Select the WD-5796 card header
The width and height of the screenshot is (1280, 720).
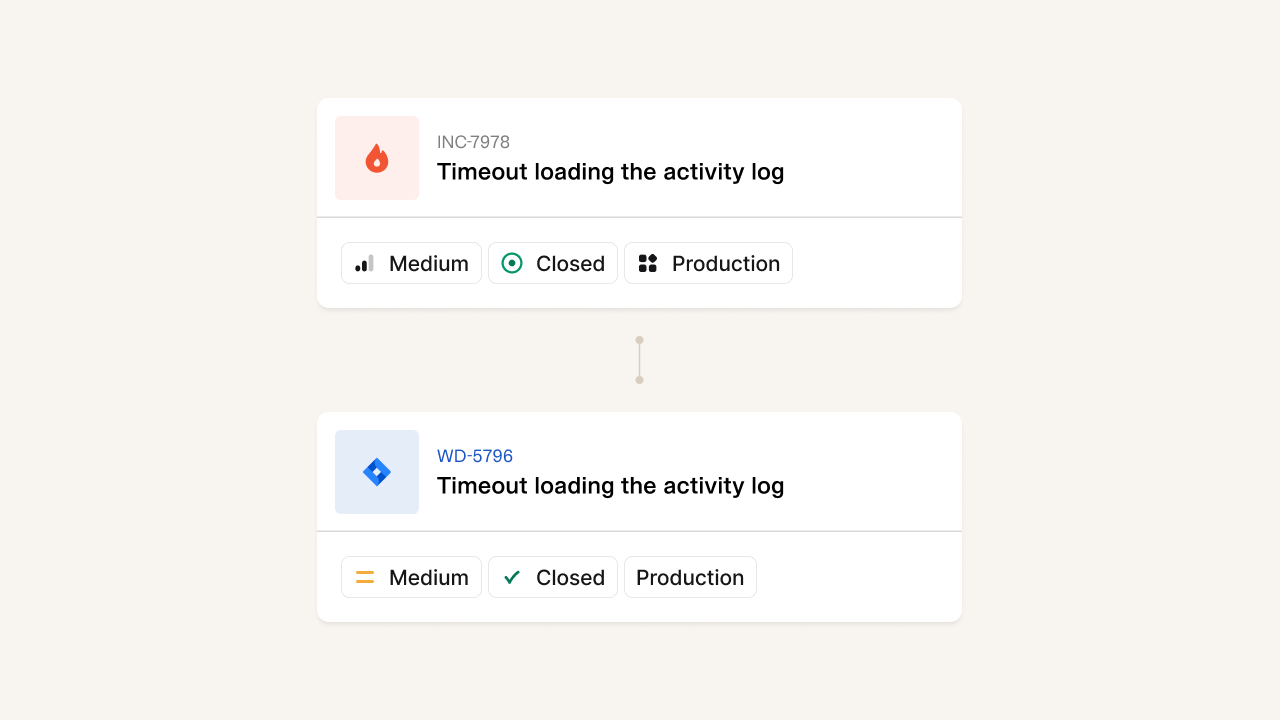pos(639,471)
